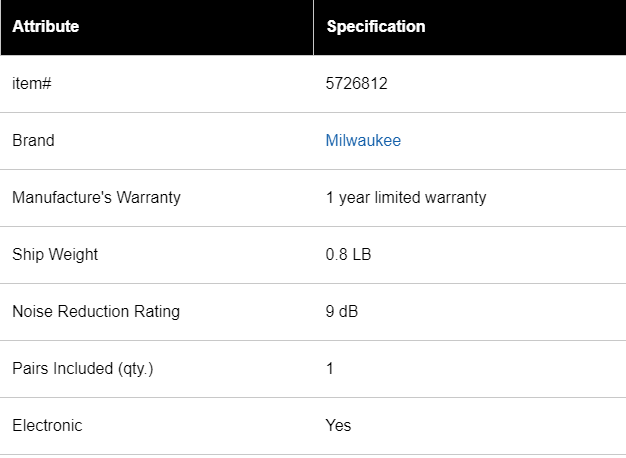Click the Milwaukee brand link
Image resolution: width=626 pixels, height=458 pixels.
click(363, 141)
